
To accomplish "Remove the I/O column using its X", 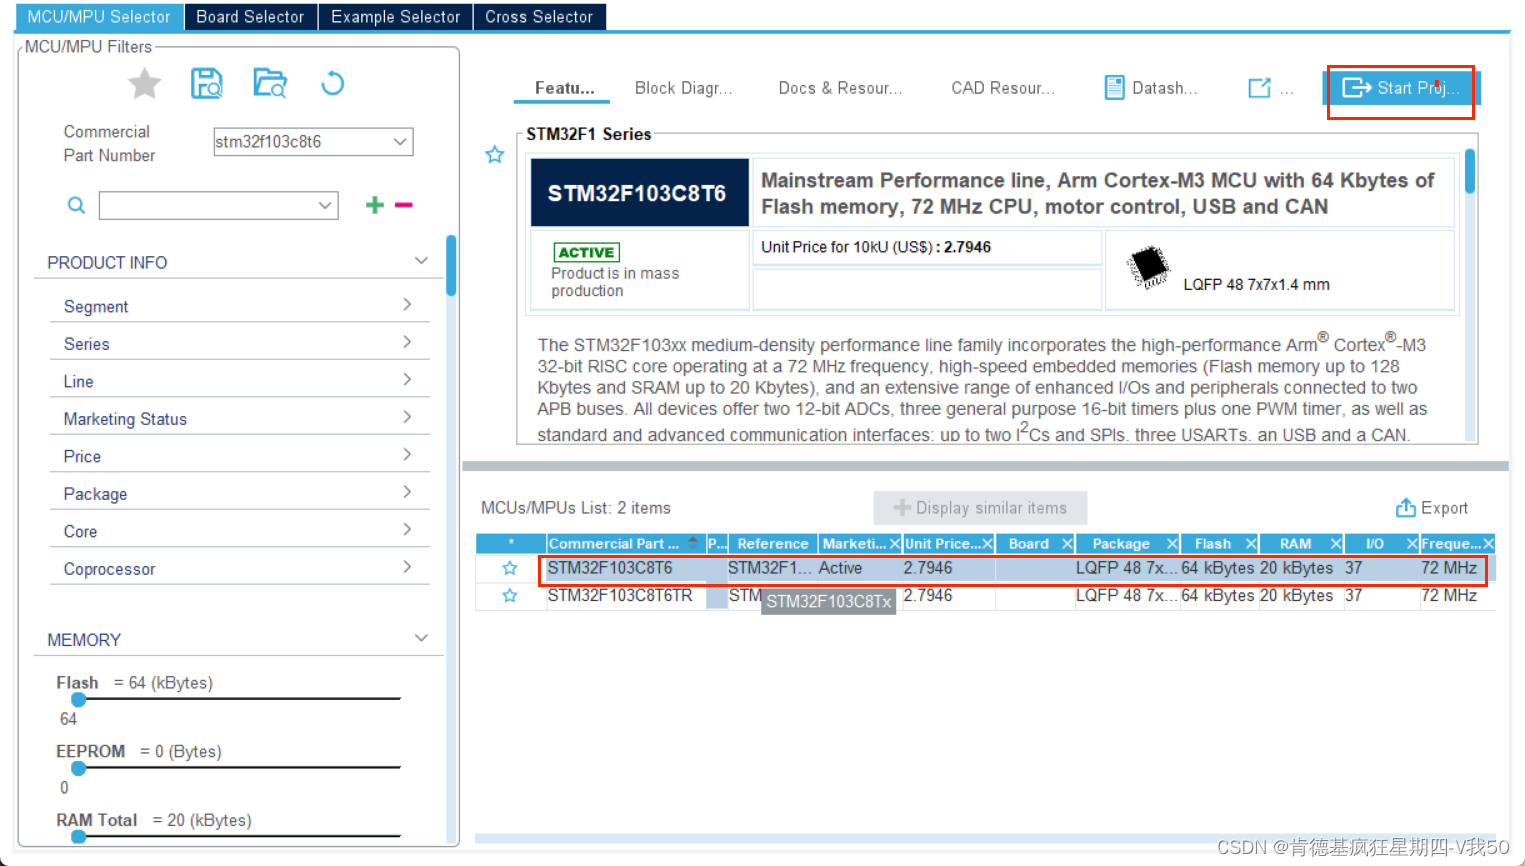I will [1412, 544].
